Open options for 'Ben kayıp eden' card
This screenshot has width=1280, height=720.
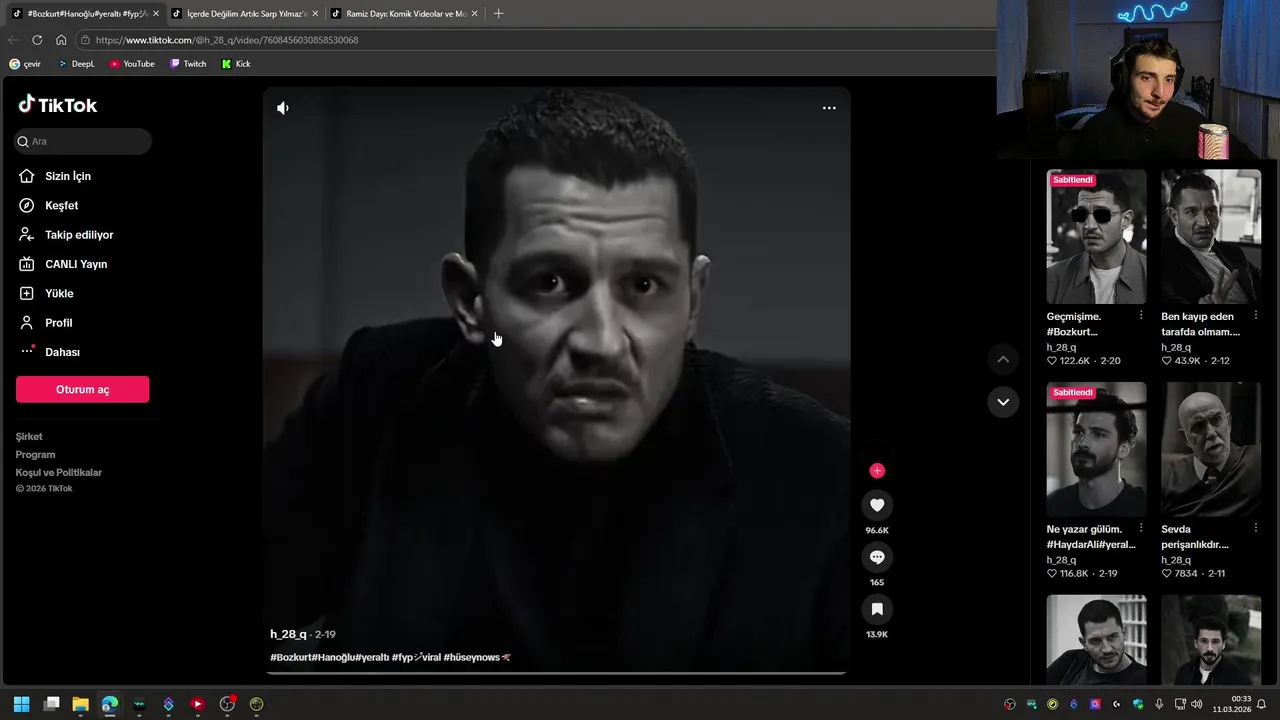tap(1256, 315)
